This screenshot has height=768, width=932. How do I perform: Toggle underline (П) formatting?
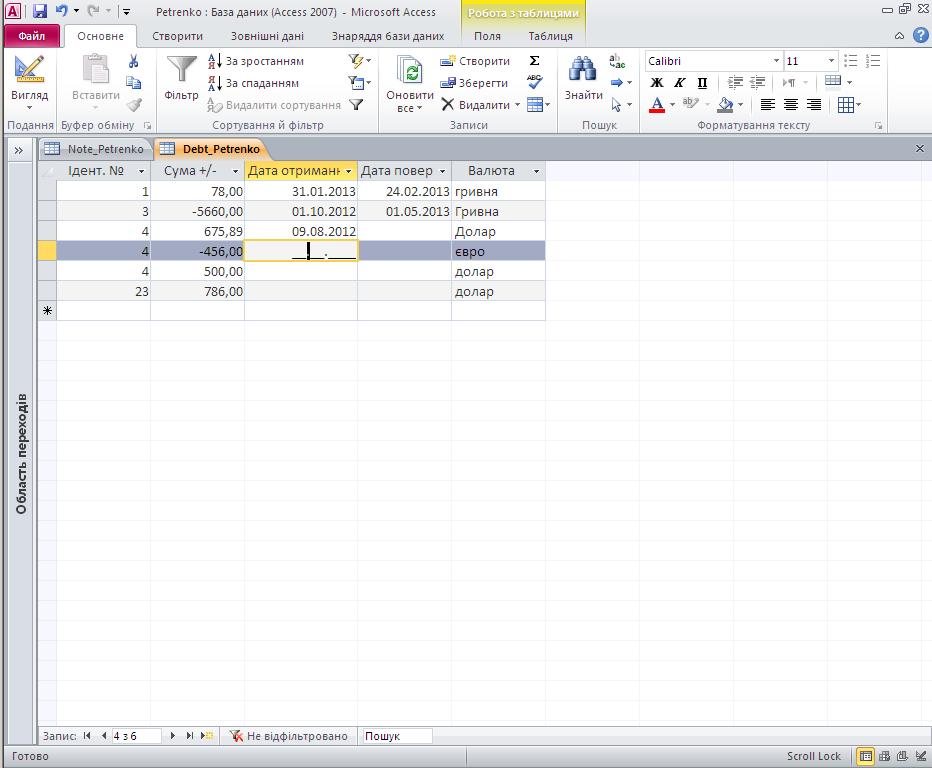tap(702, 83)
